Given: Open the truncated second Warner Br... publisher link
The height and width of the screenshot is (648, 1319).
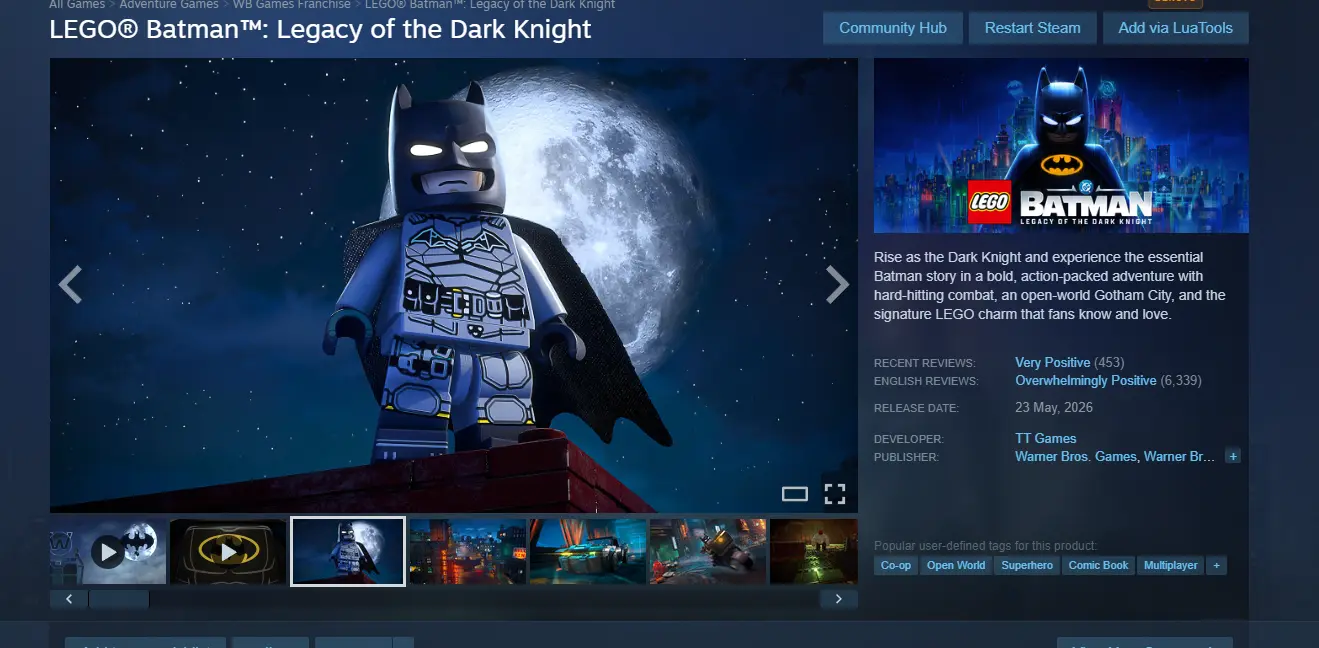Looking at the screenshot, I should [x=1180, y=457].
